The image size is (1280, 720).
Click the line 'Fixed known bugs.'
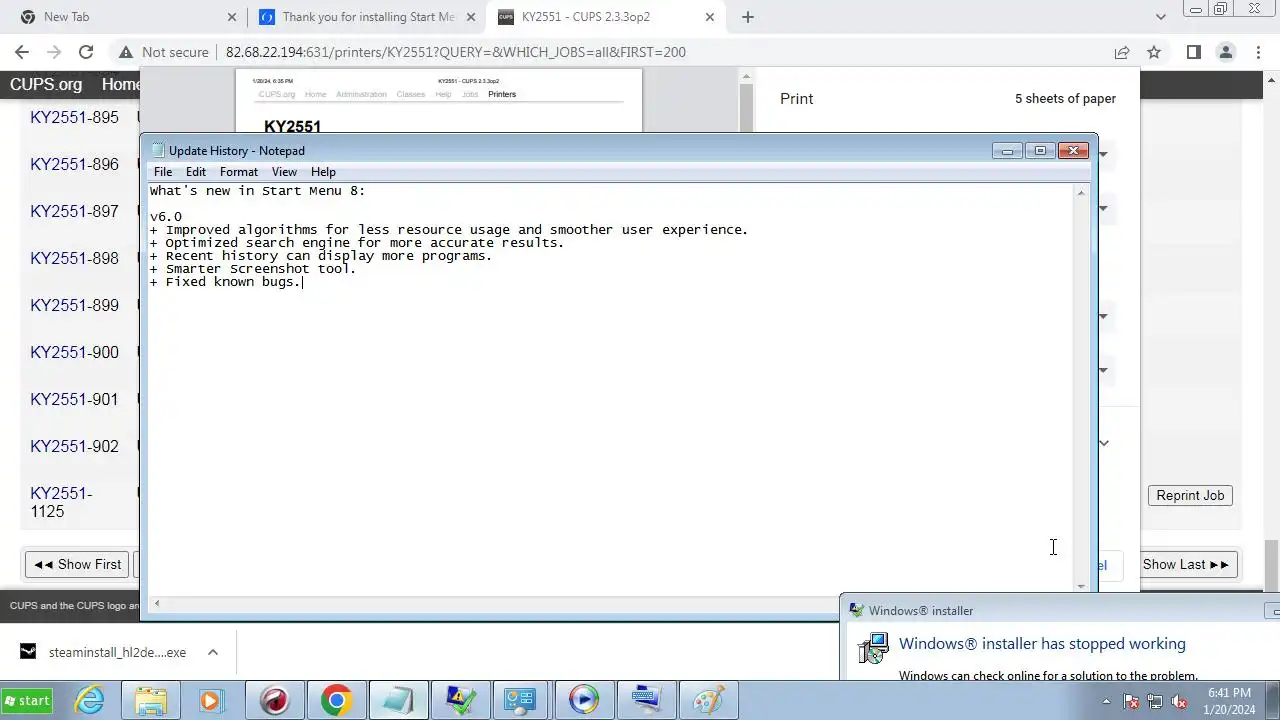point(226,282)
